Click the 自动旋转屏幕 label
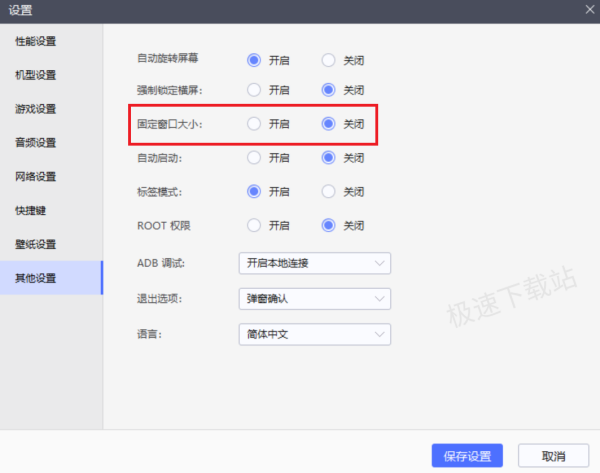The image size is (600, 473). 168,58
